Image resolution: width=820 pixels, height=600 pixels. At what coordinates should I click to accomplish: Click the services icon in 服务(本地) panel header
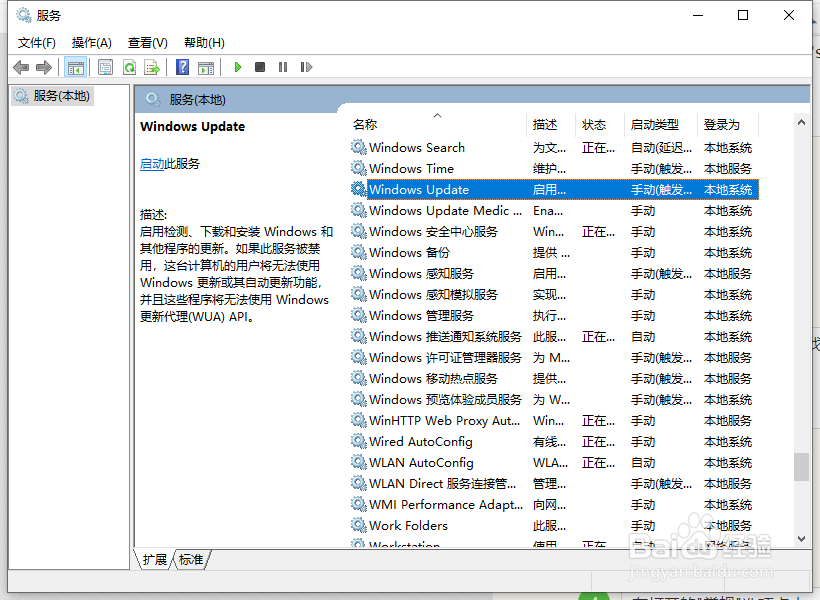[153, 99]
